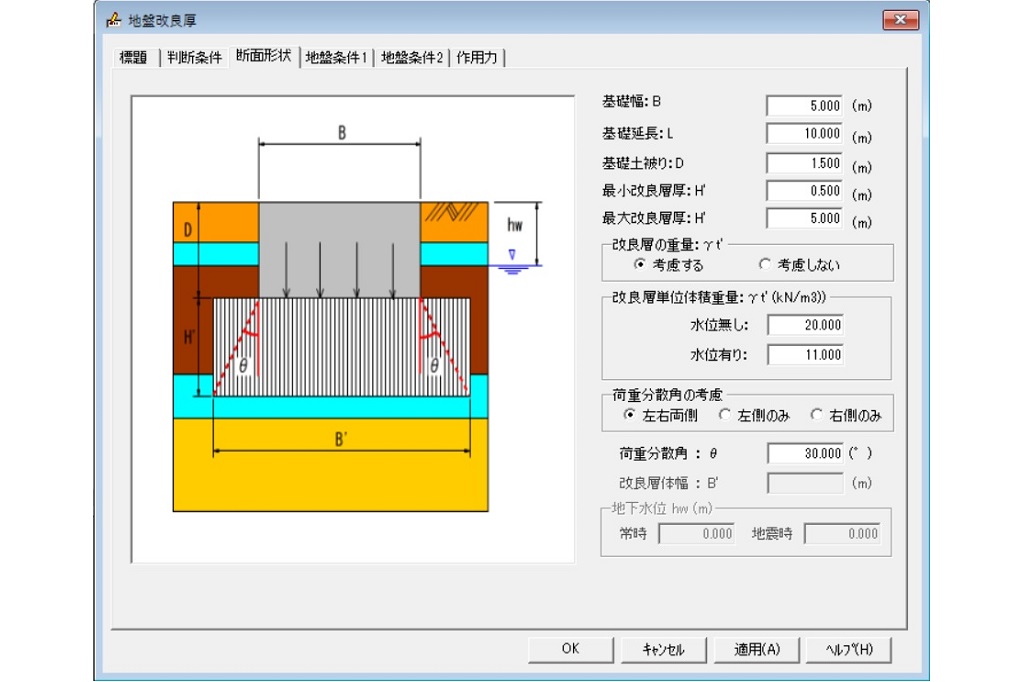Go to the 地盤条件2 tab
The image size is (1024, 682).
click(x=412, y=57)
